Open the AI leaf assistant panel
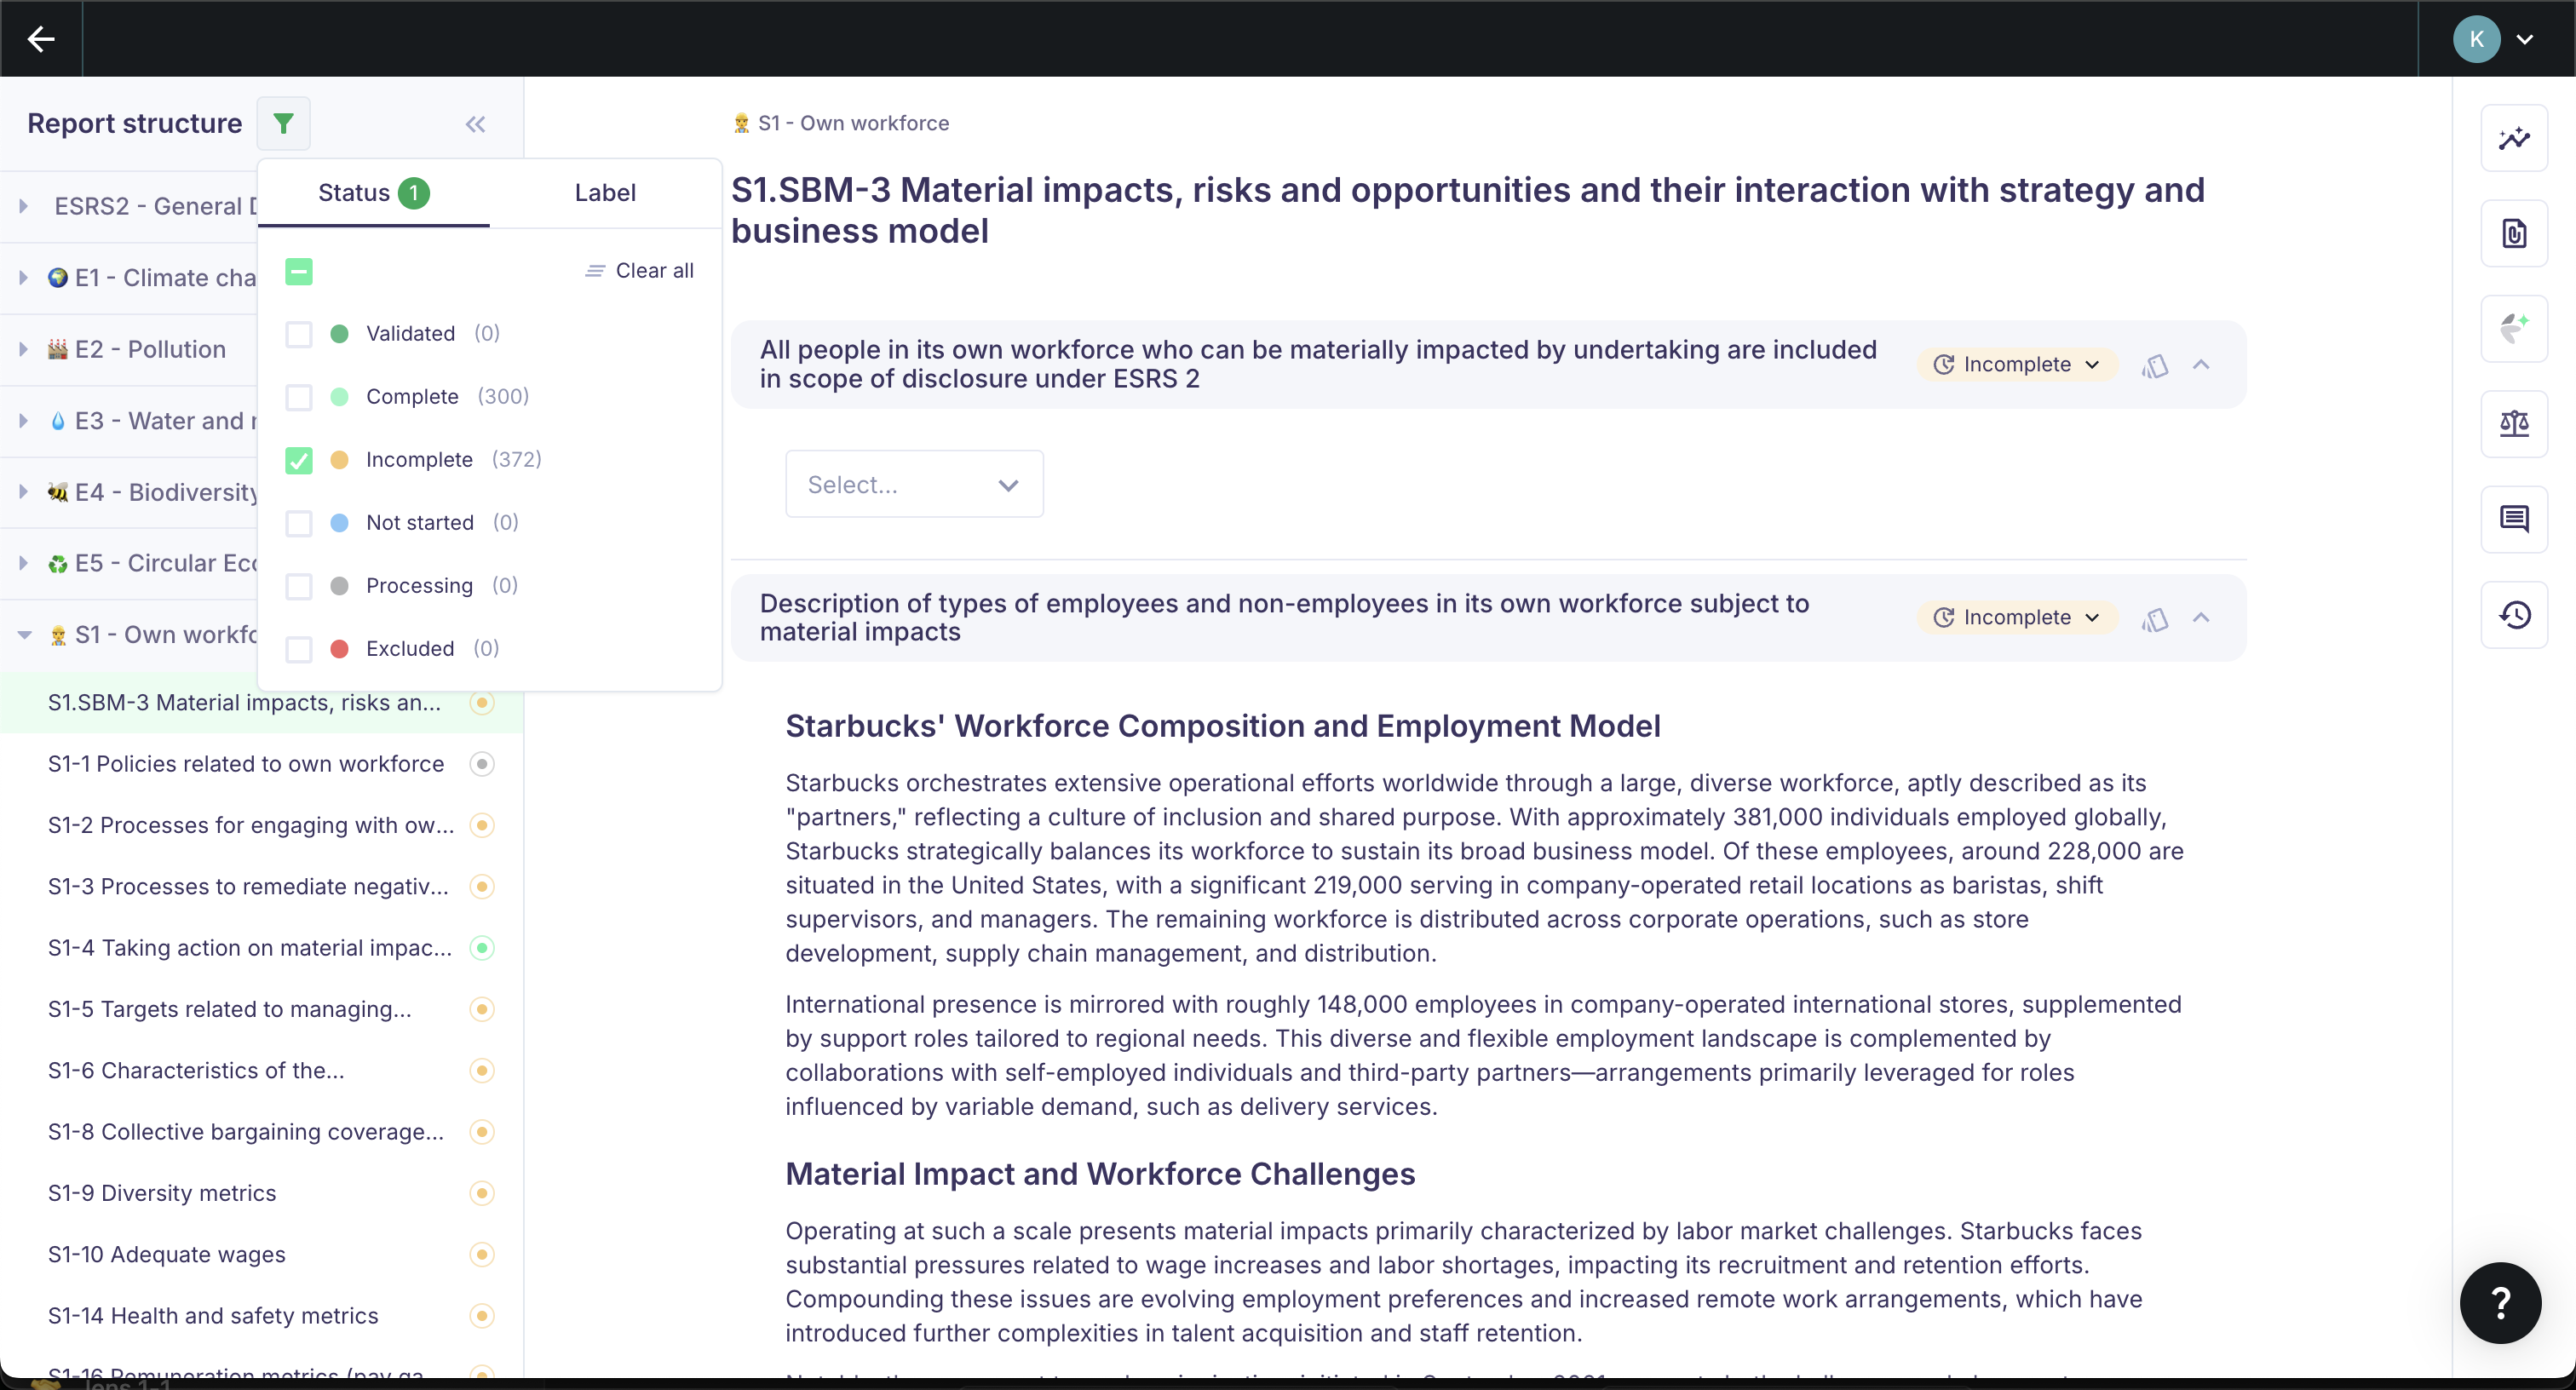Screen dimensions: 2576x1390 click(x=2513, y=328)
